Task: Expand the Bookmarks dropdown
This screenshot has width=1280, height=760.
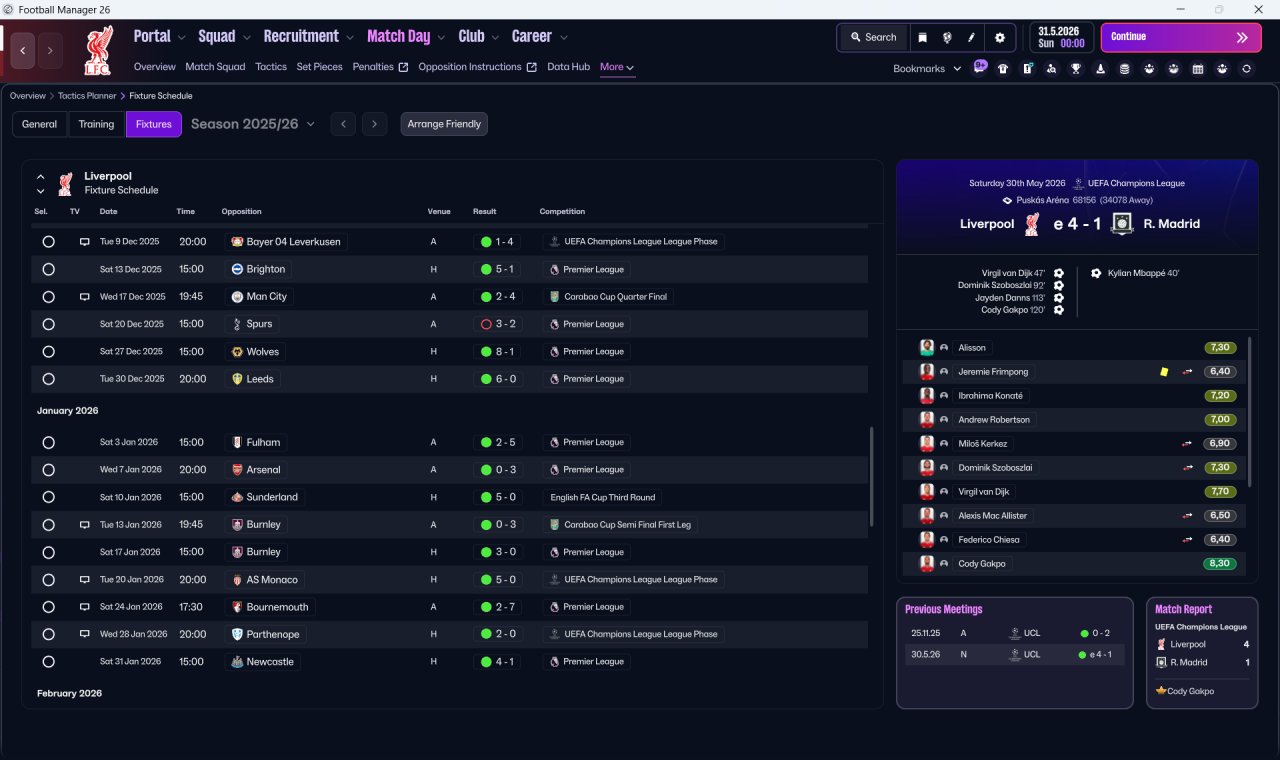Action: point(927,69)
